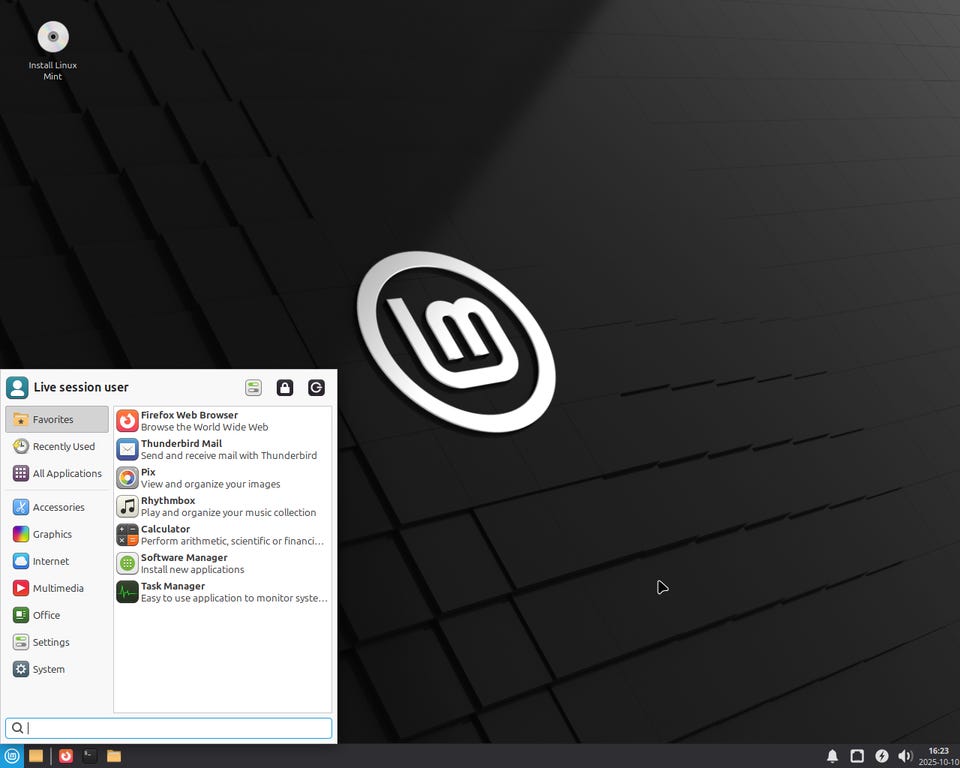Select the Recently Used category
The height and width of the screenshot is (768, 960).
(57, 446)
